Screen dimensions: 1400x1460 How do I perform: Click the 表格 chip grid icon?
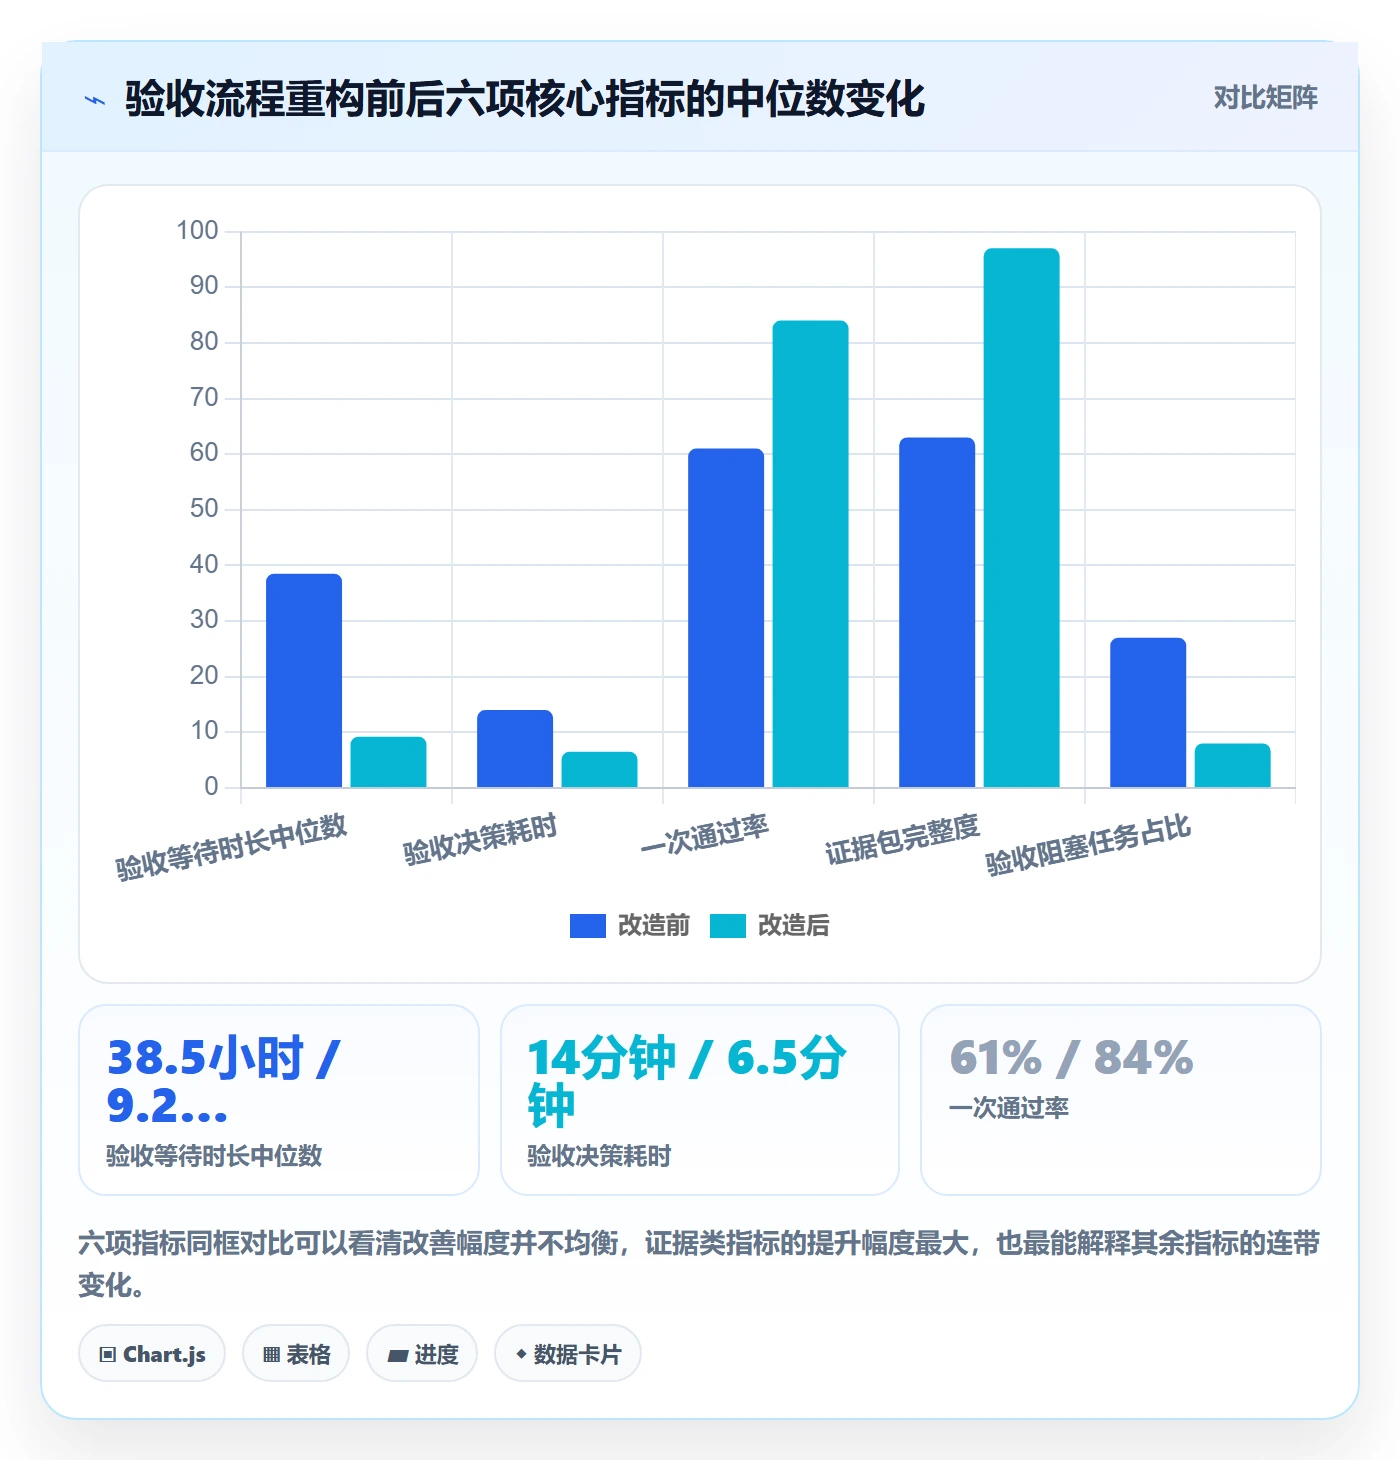pyautogui.click(x=271, y=1355)
